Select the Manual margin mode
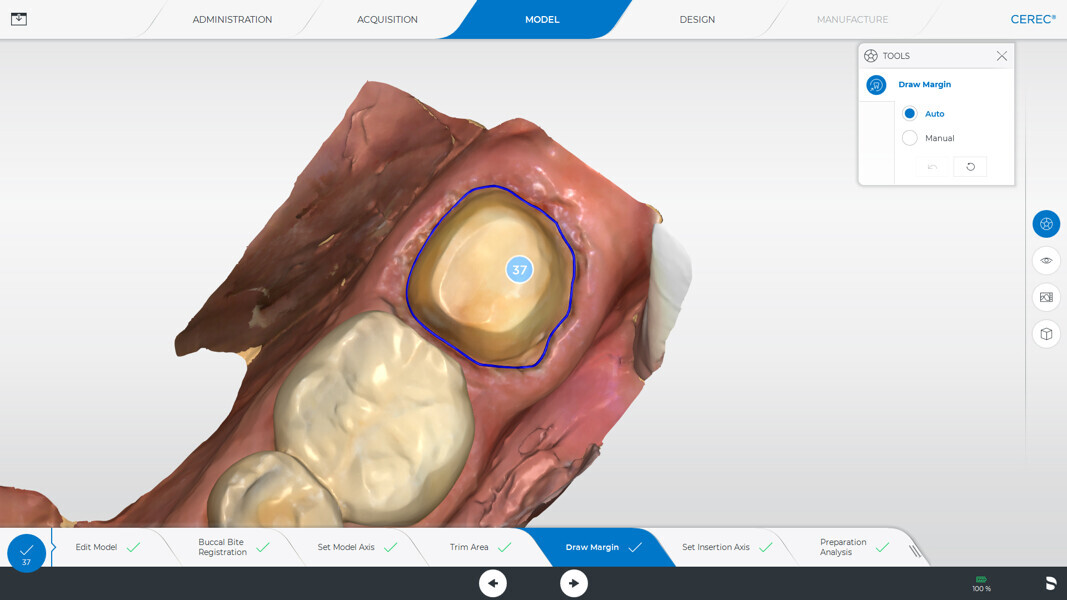The width and height of the screenshot is (1067, 600). click(910, 138)
